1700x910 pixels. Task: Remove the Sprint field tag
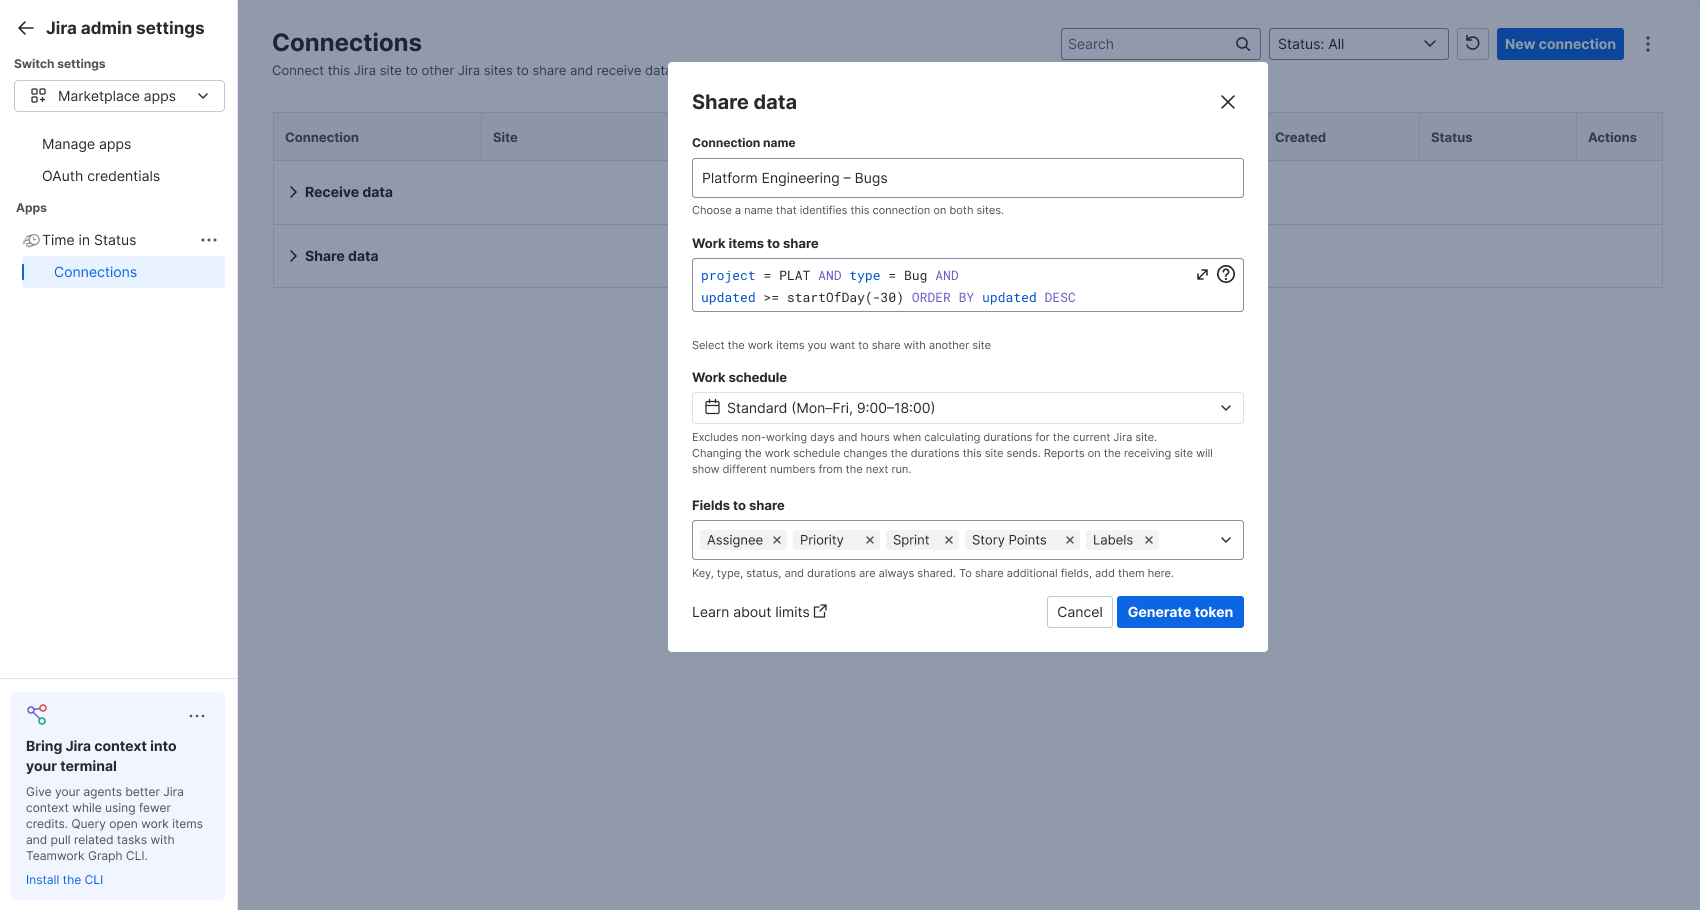[x=949, y=540]
